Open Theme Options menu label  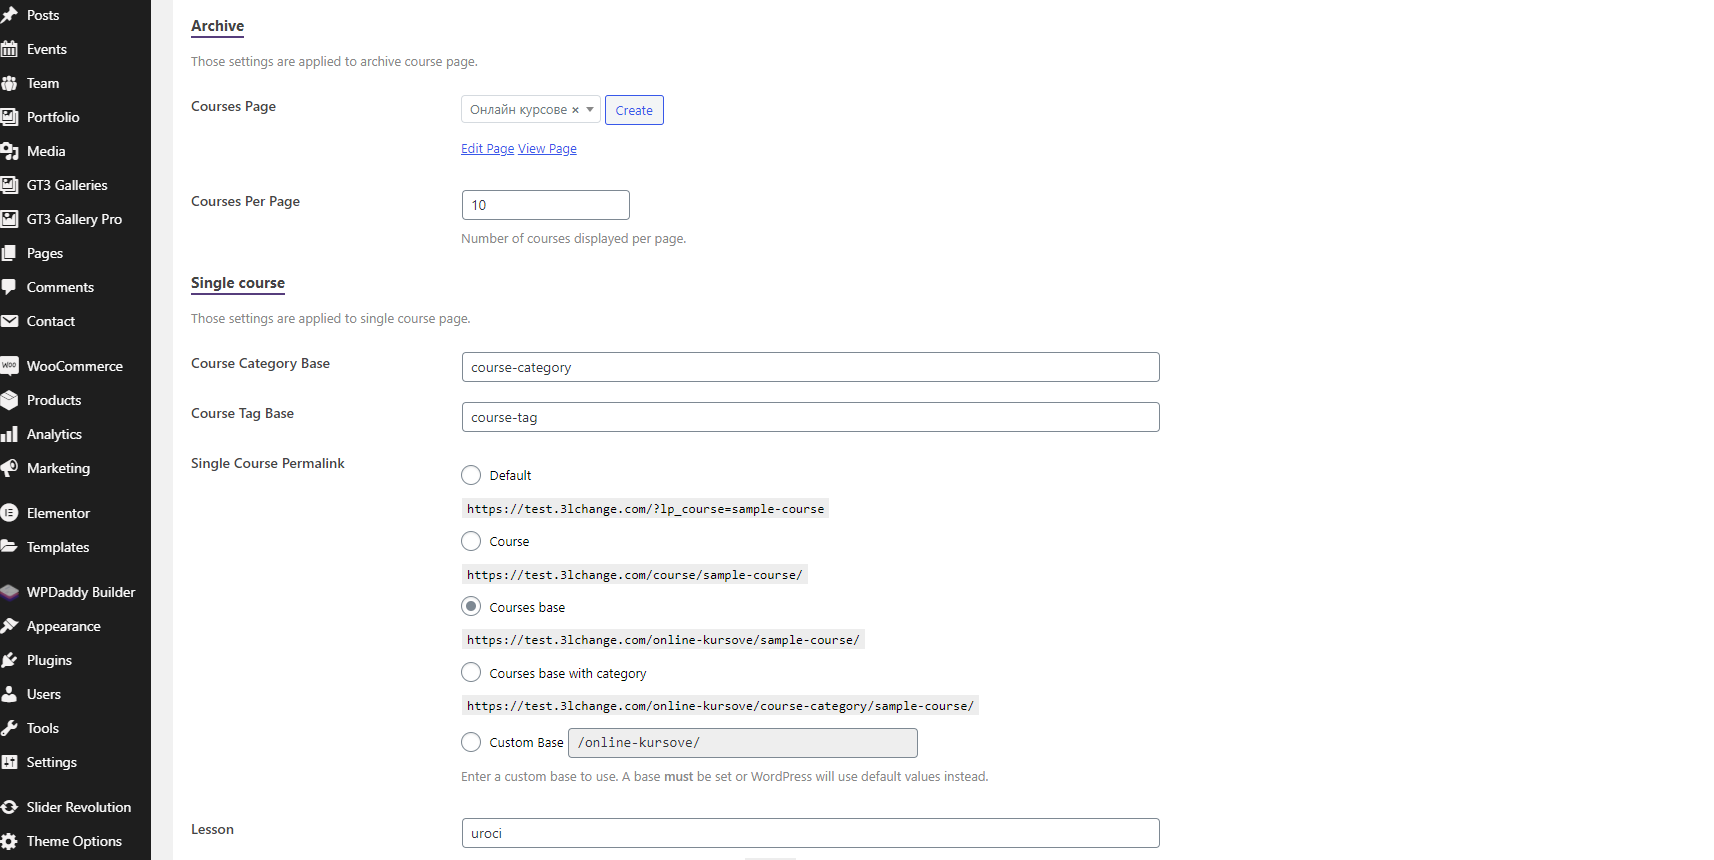click(74, 841)
